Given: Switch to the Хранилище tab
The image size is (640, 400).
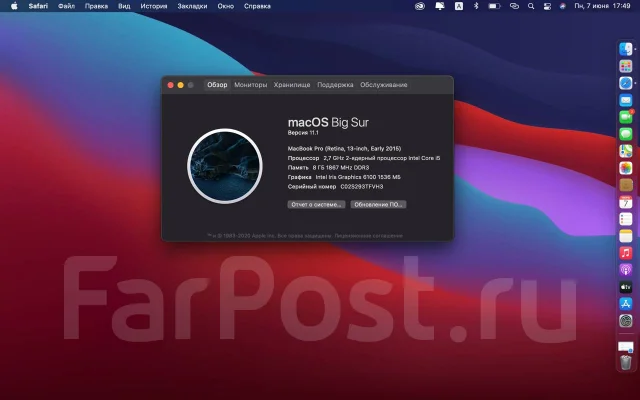Looking at the screenshot, I should (x=292, y=85).
